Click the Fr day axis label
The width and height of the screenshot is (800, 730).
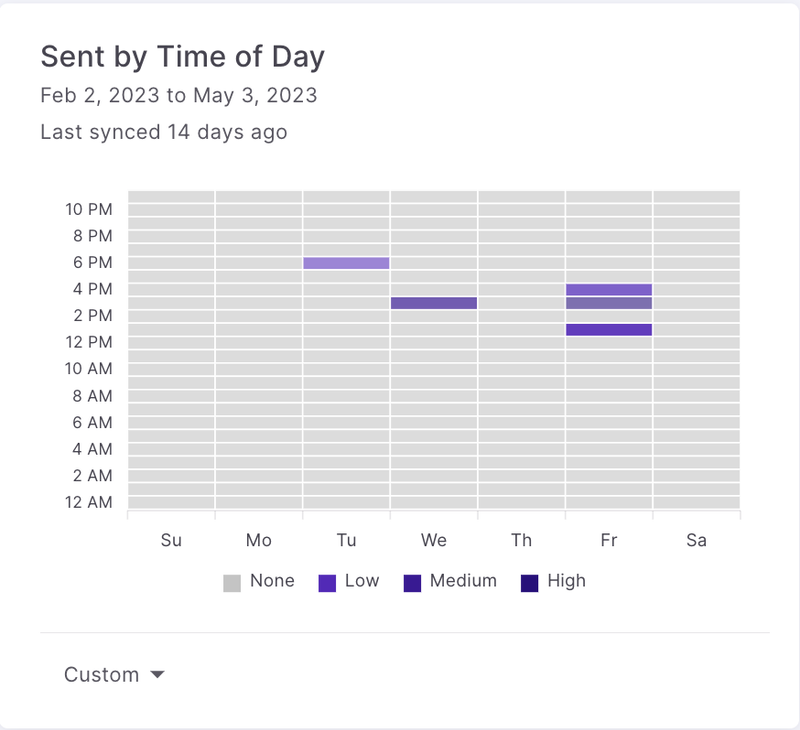pyautogui.click(x=609, y=541)
